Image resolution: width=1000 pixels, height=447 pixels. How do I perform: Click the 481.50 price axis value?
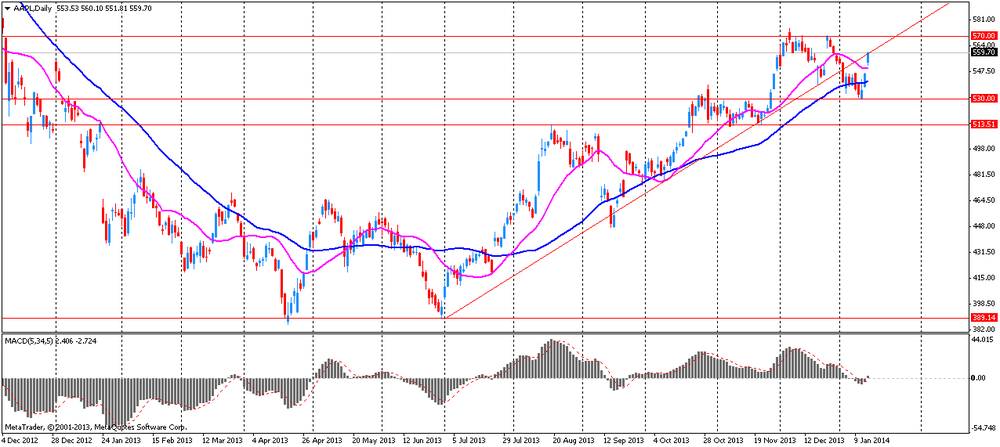point(983,174)
